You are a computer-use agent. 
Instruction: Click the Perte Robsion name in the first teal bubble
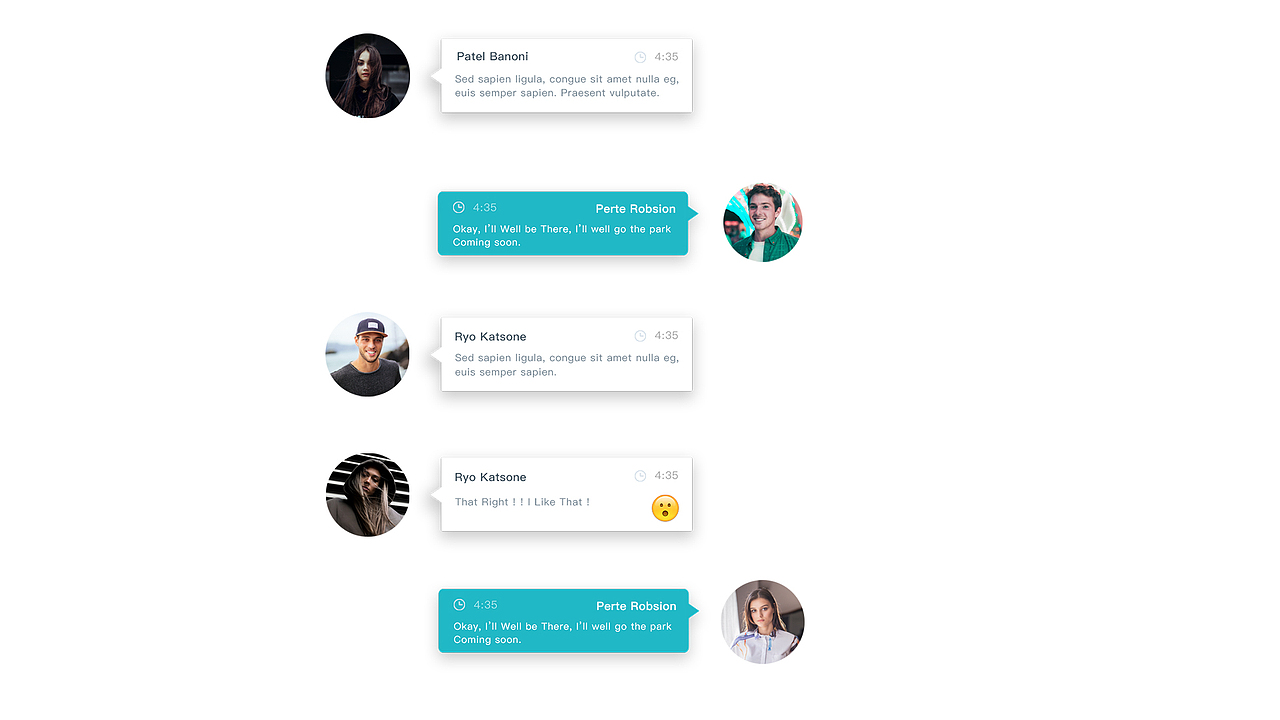pyautogui.click(x=636, y=209)
